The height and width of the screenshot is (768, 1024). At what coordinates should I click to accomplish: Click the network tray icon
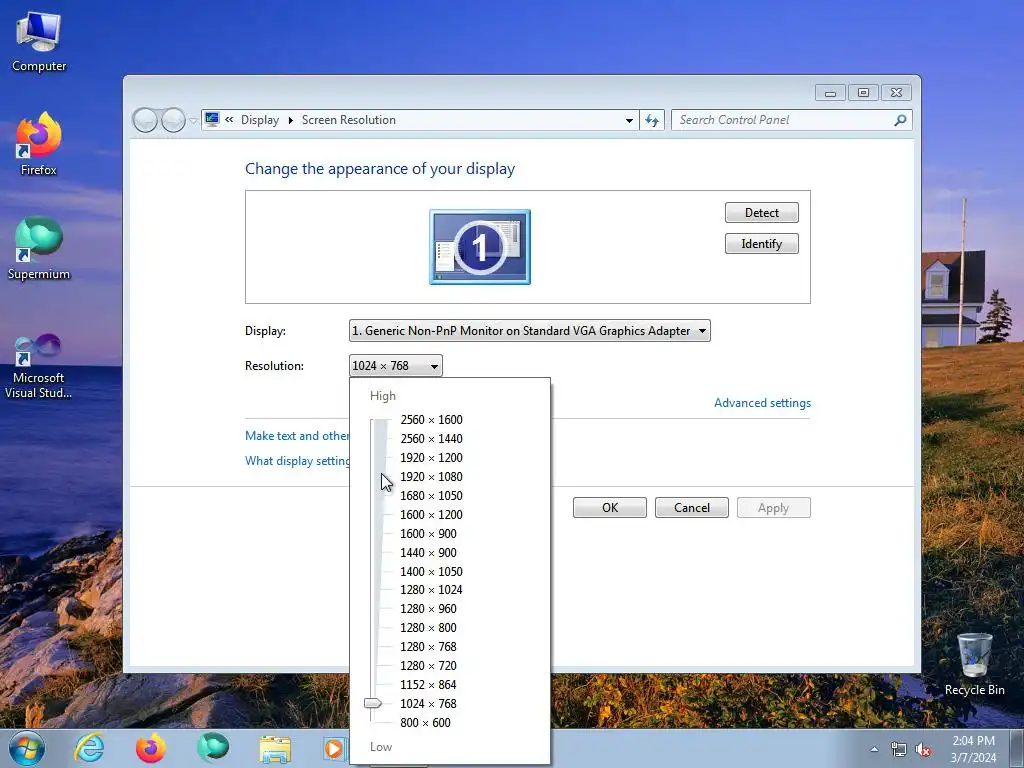point(899,750)
